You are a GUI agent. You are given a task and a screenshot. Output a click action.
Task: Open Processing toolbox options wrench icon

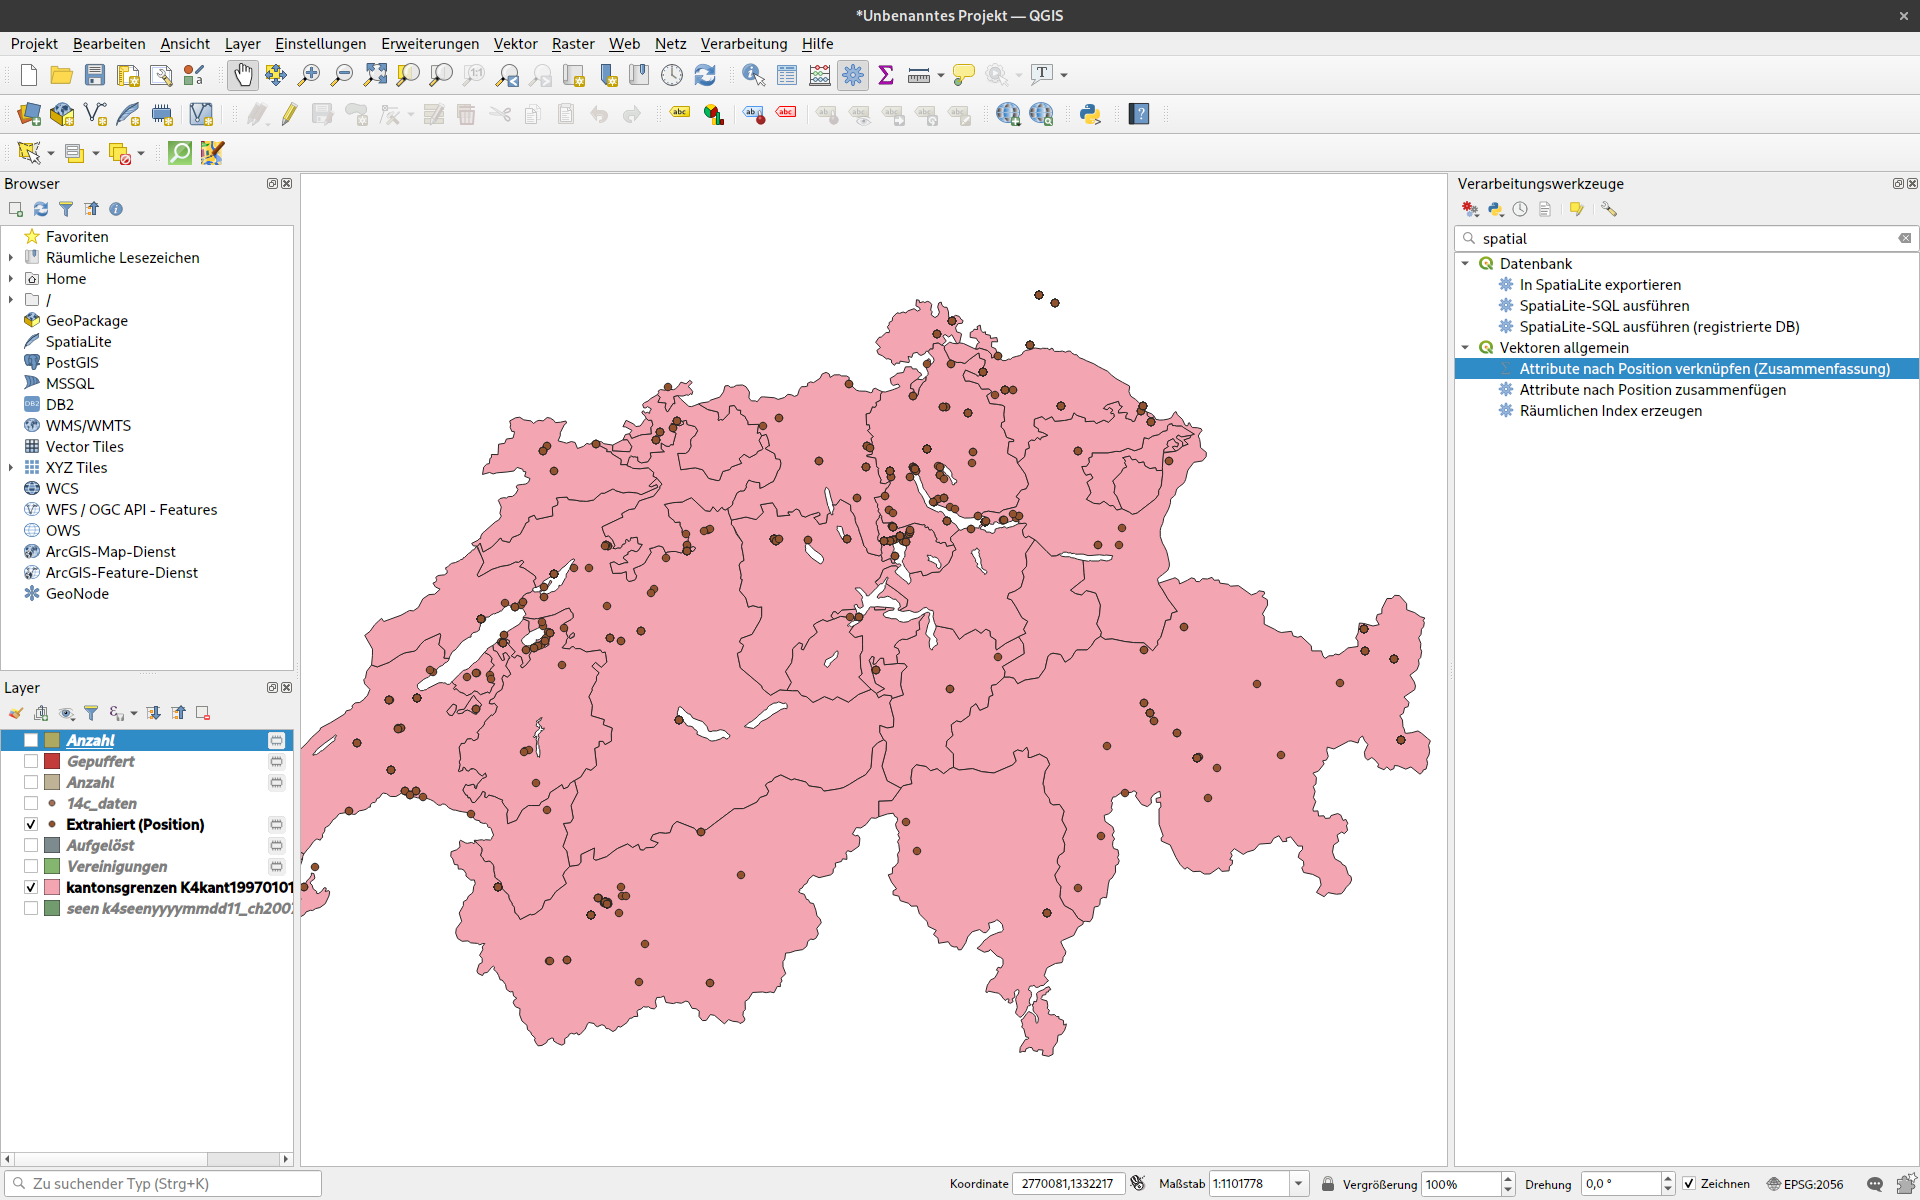[x=1608, y=209]
